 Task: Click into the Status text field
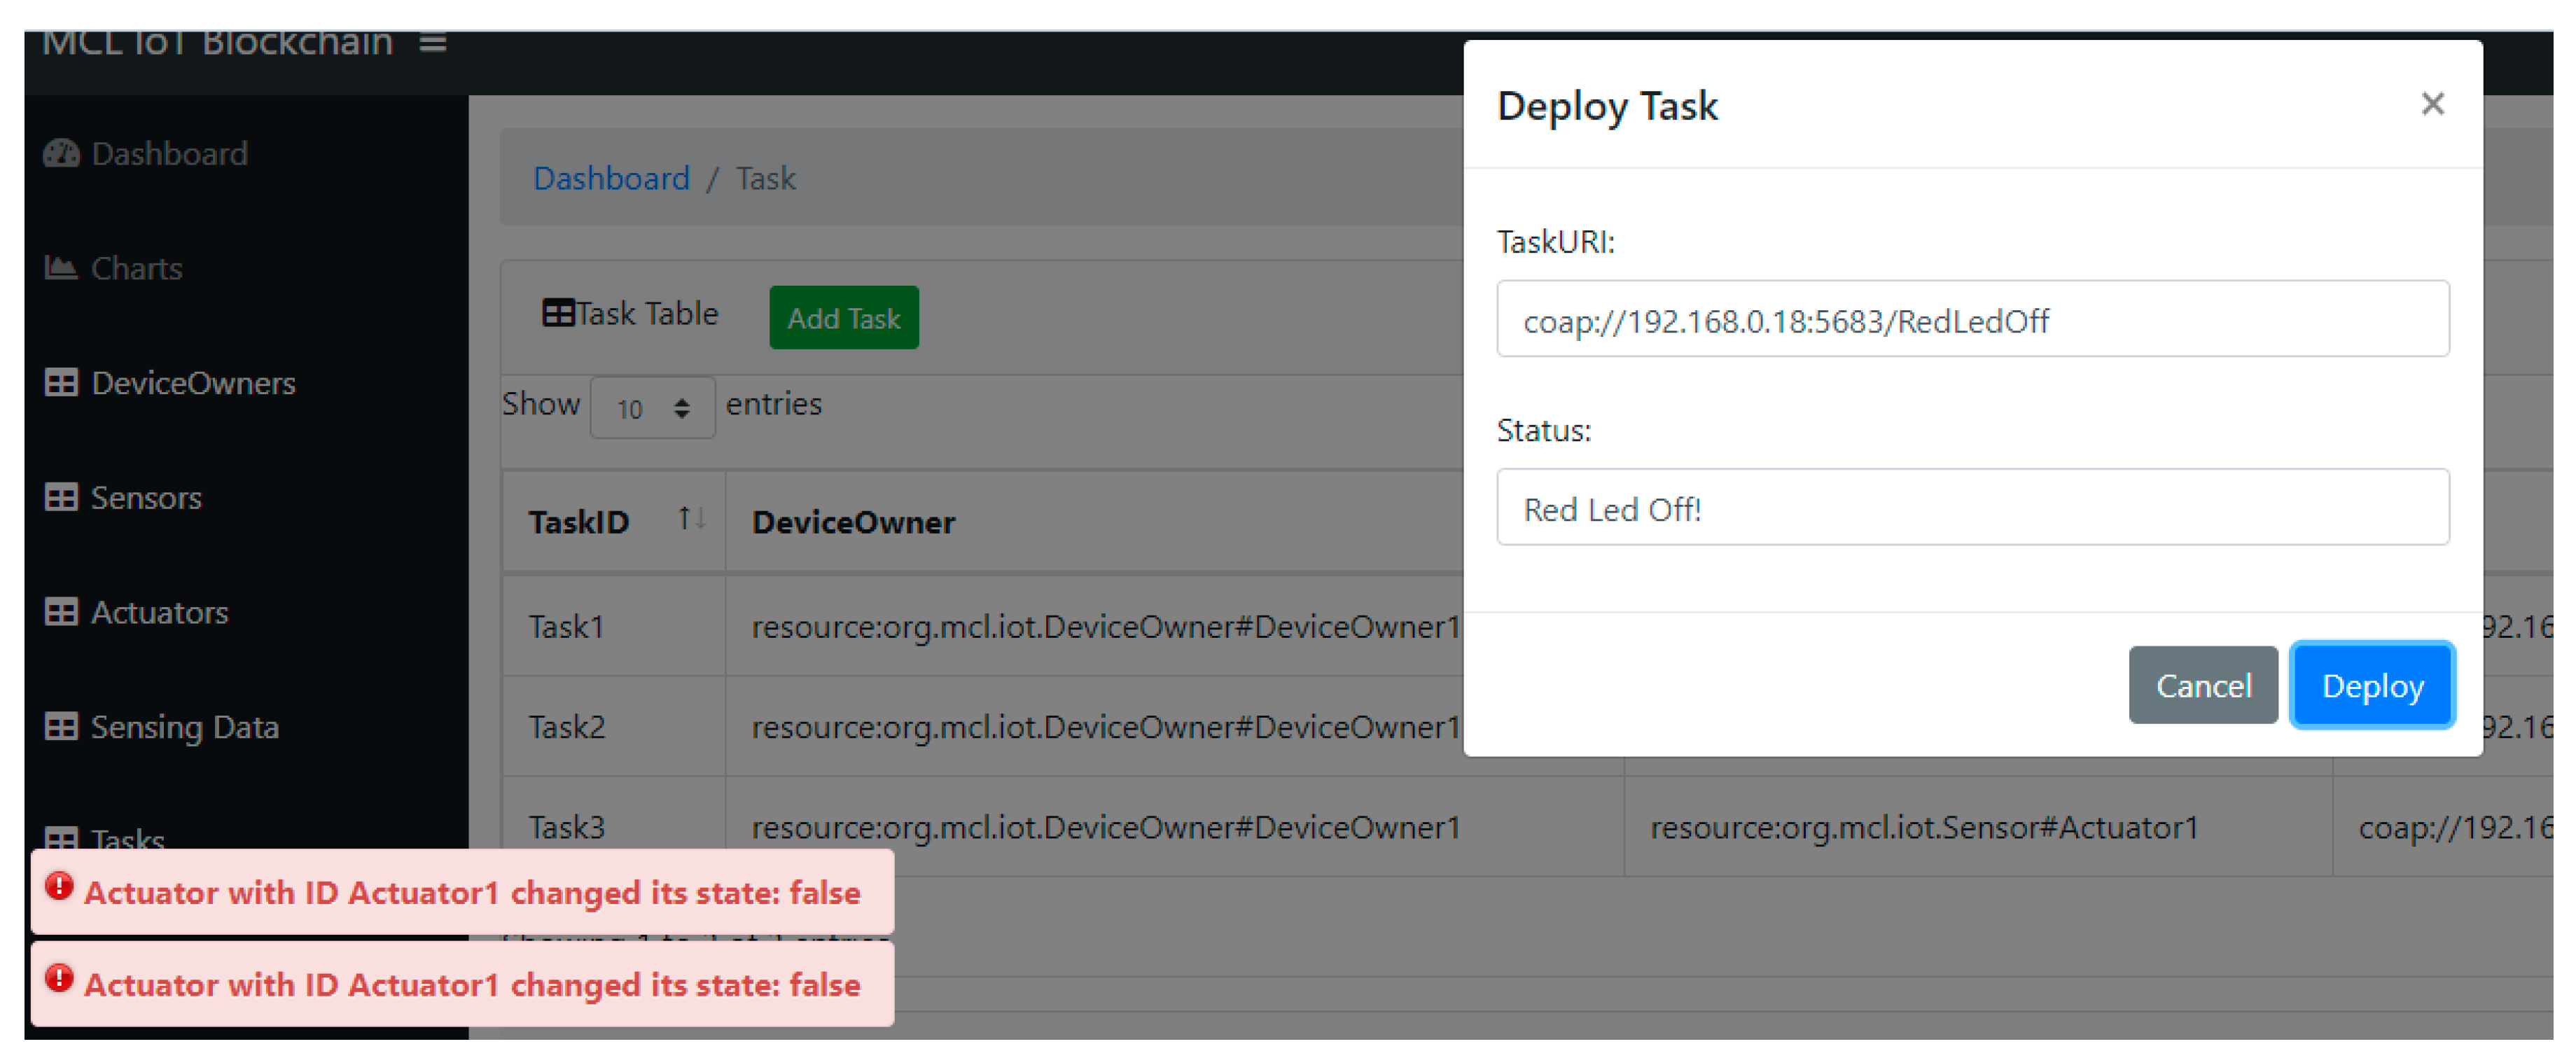pyautogui.click(x=1971, y=508)
